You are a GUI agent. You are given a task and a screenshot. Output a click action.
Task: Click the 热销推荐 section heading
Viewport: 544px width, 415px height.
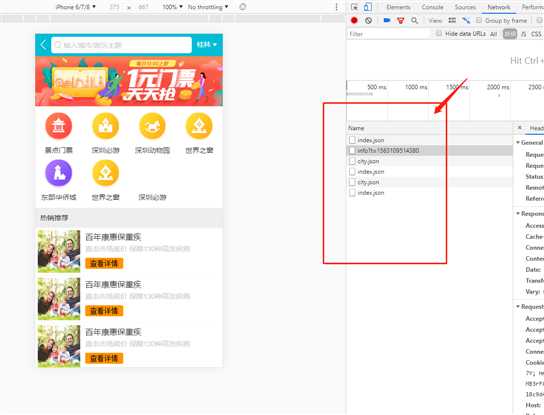click(x=54, y=218)
